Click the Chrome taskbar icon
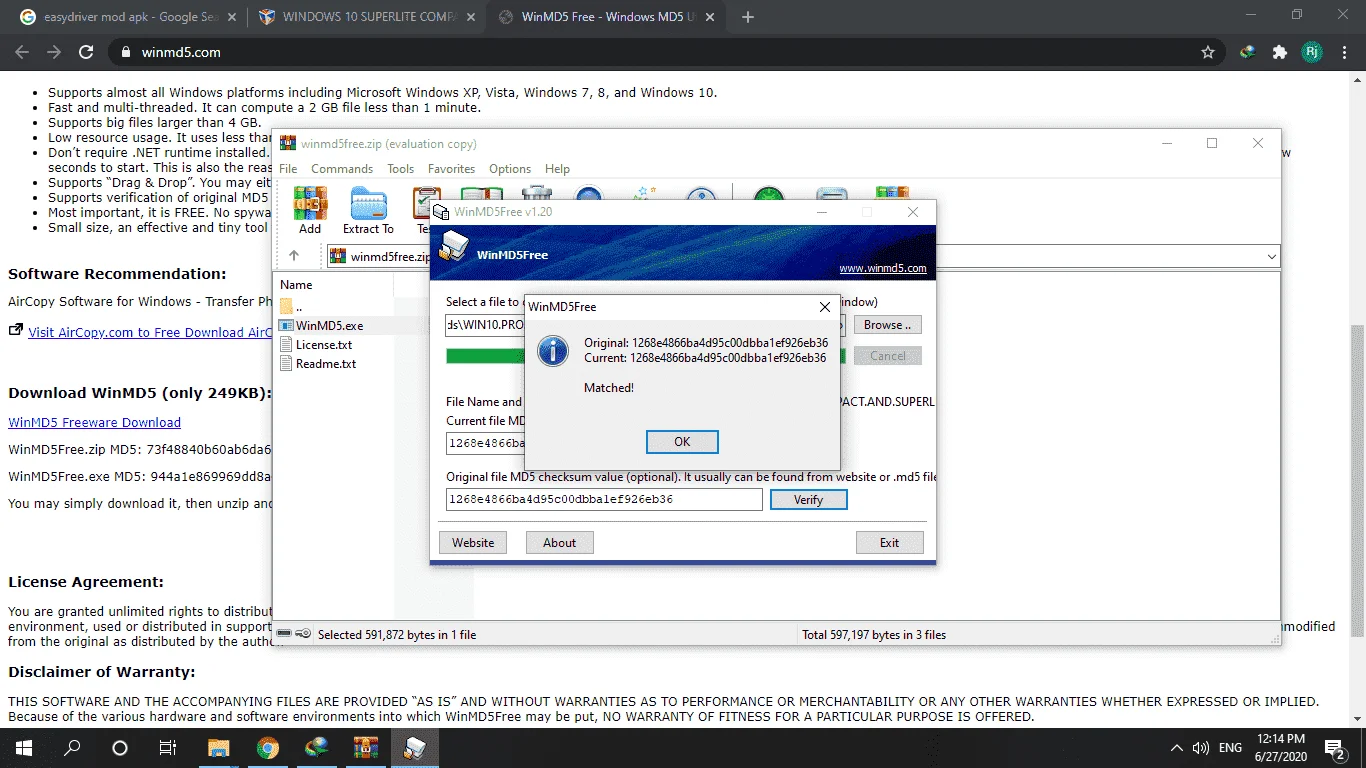 [267, 747]
